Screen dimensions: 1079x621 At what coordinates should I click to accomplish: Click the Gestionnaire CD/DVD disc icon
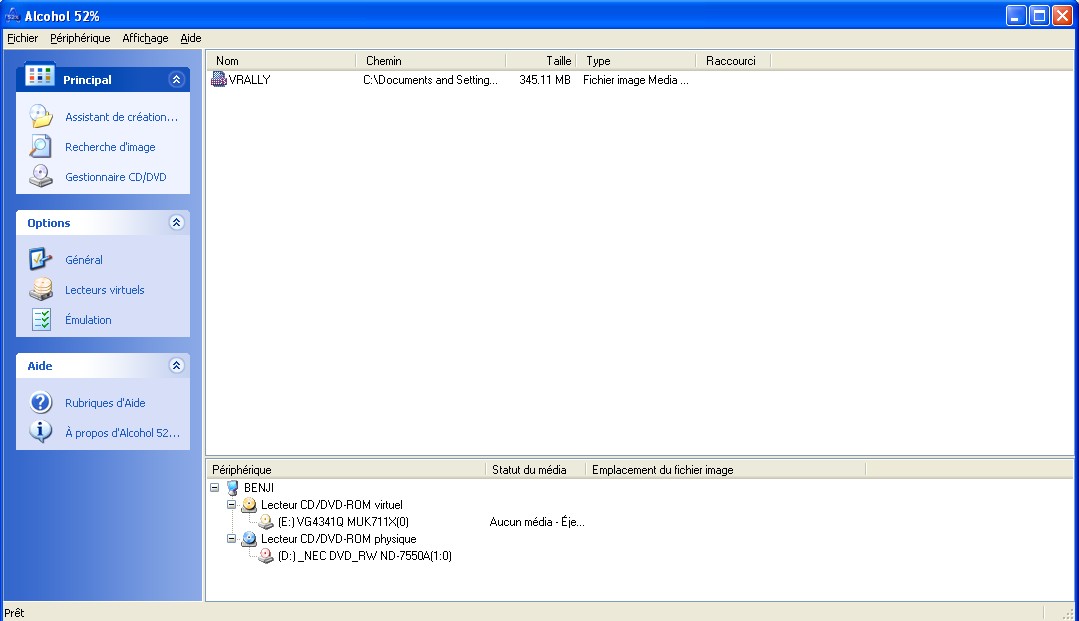pos(41,176)
